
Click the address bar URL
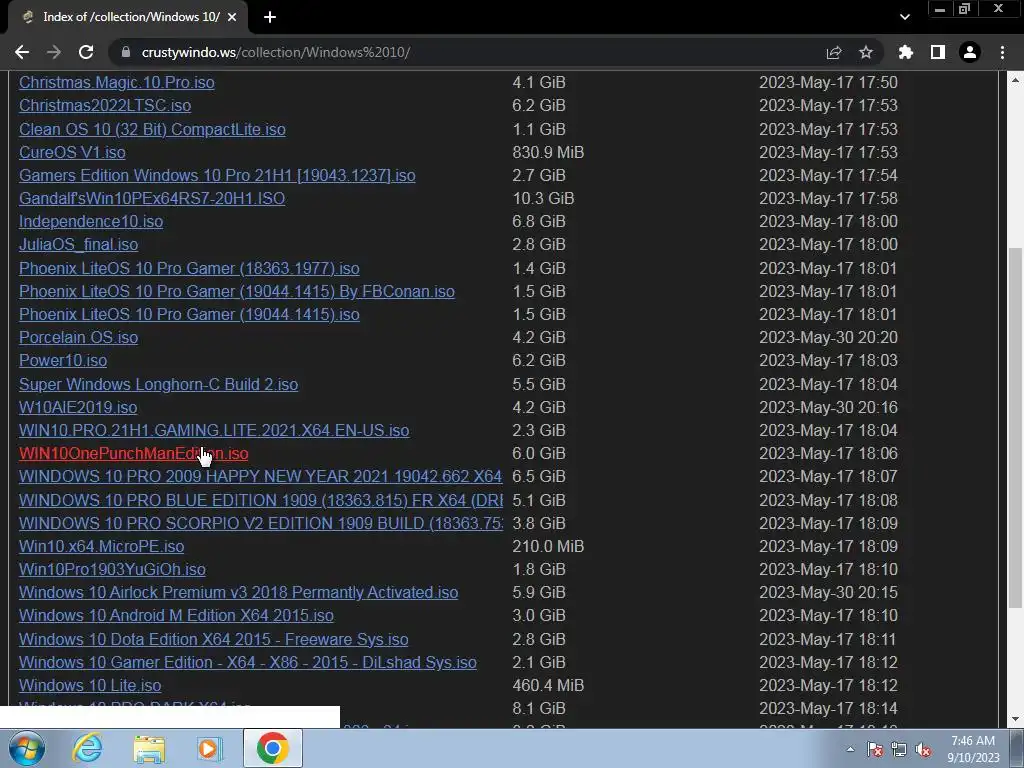tap(276, 52)
